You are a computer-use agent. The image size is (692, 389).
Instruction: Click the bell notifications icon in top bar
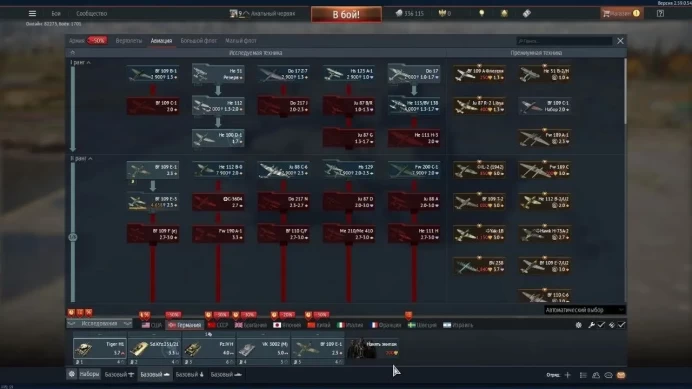coord(504,13)
